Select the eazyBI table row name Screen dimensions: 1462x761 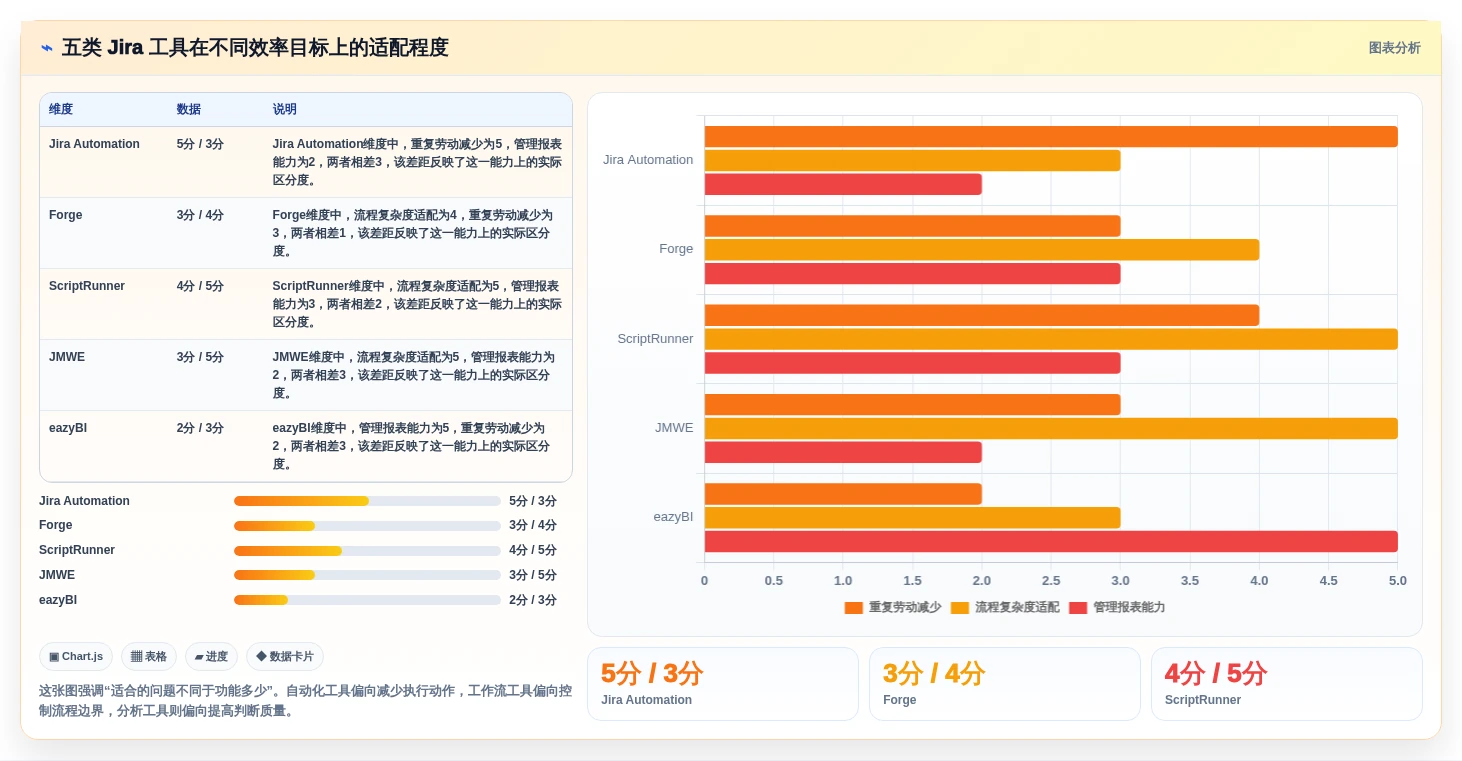(x=68, y=428)
